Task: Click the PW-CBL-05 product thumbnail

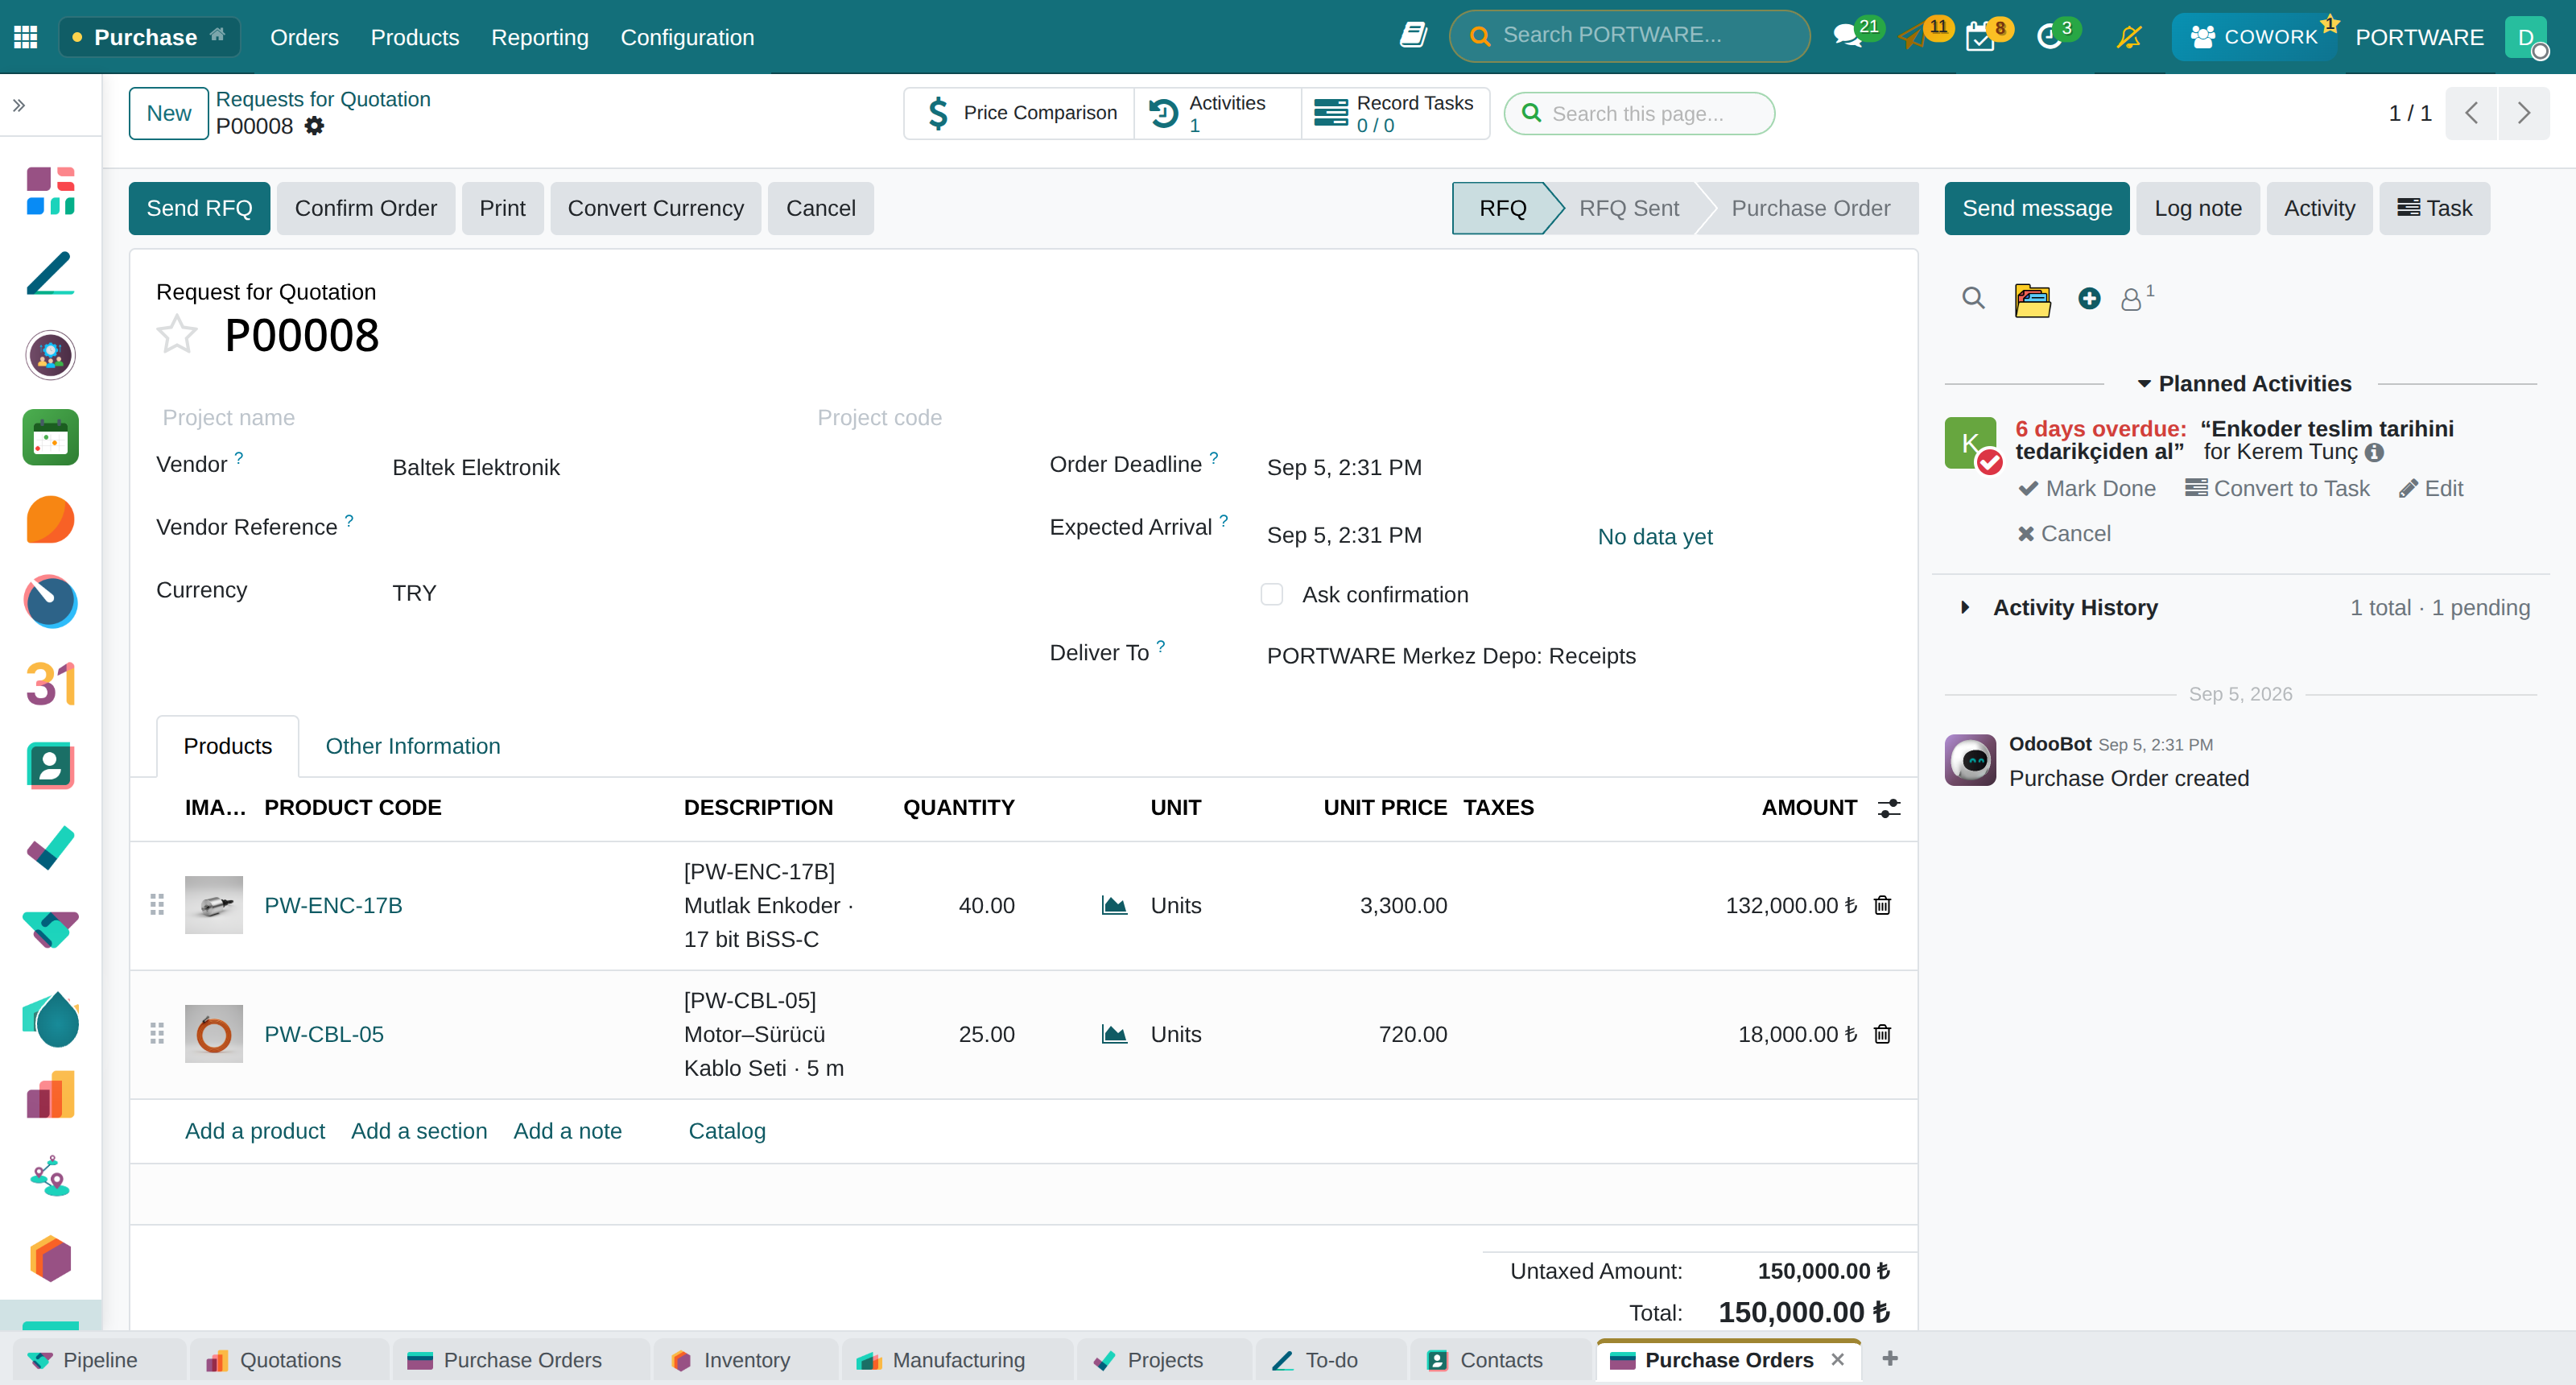Action: (214, 1034)
